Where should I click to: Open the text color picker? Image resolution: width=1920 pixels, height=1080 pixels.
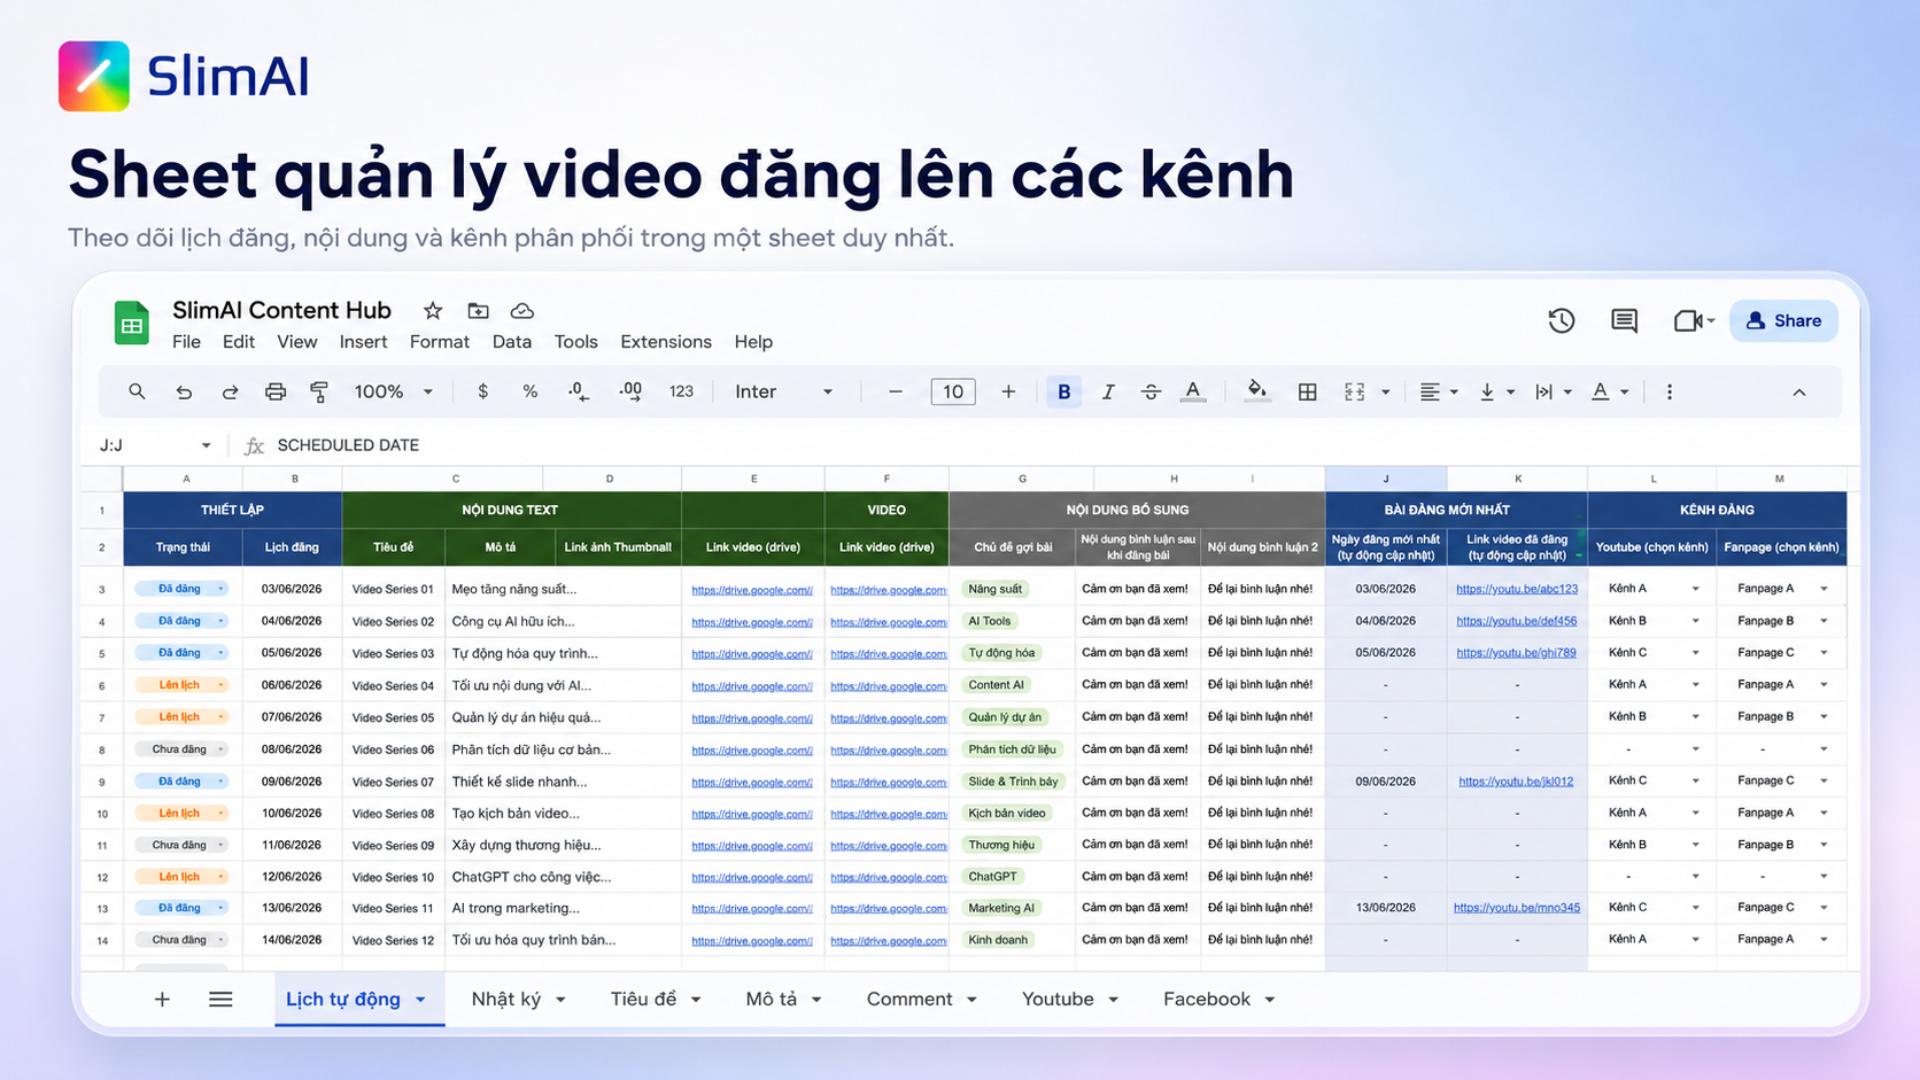point(1193,392)
